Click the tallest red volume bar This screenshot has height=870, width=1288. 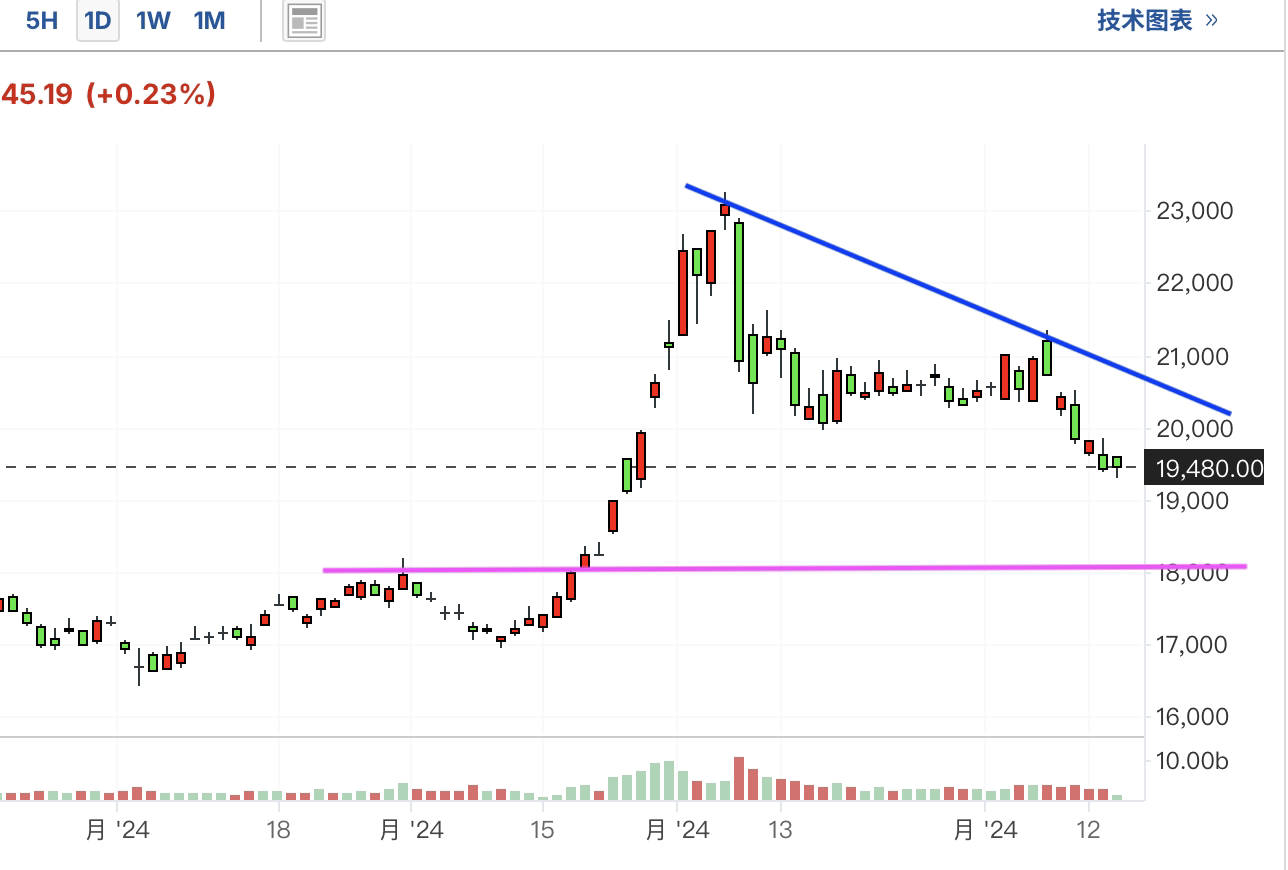pyautogui.click(x=739, y=779)
